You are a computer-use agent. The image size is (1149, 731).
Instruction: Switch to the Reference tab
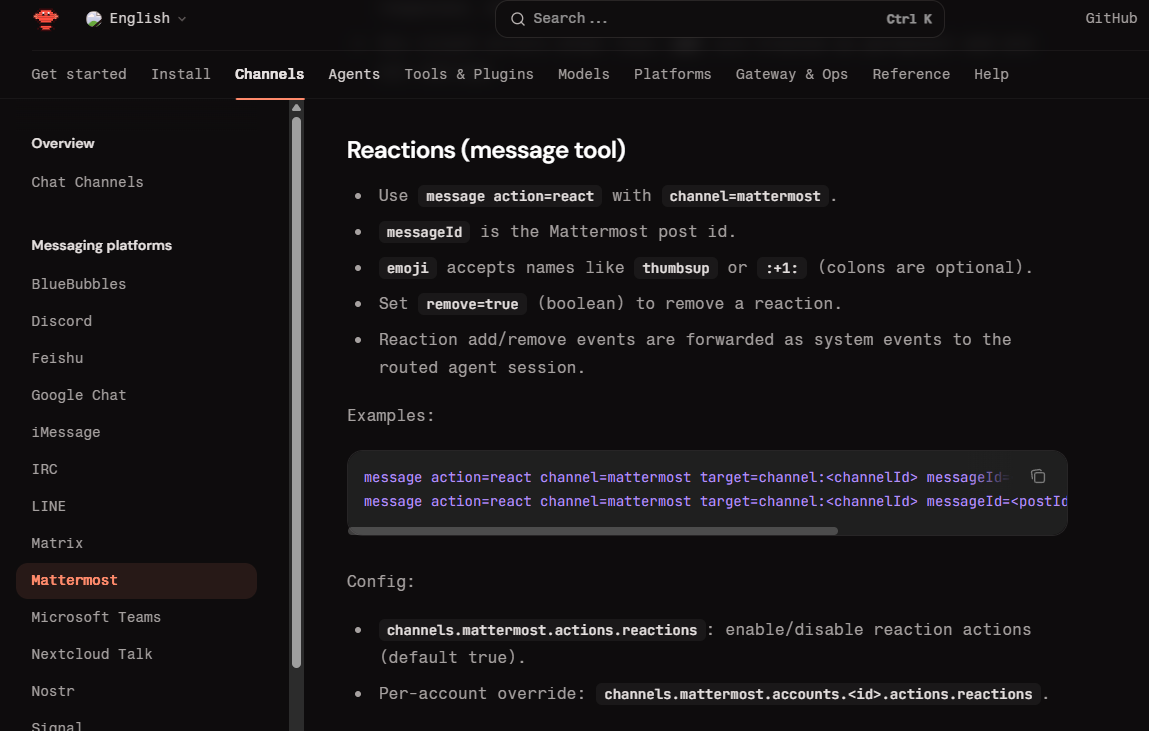point(911,74)
